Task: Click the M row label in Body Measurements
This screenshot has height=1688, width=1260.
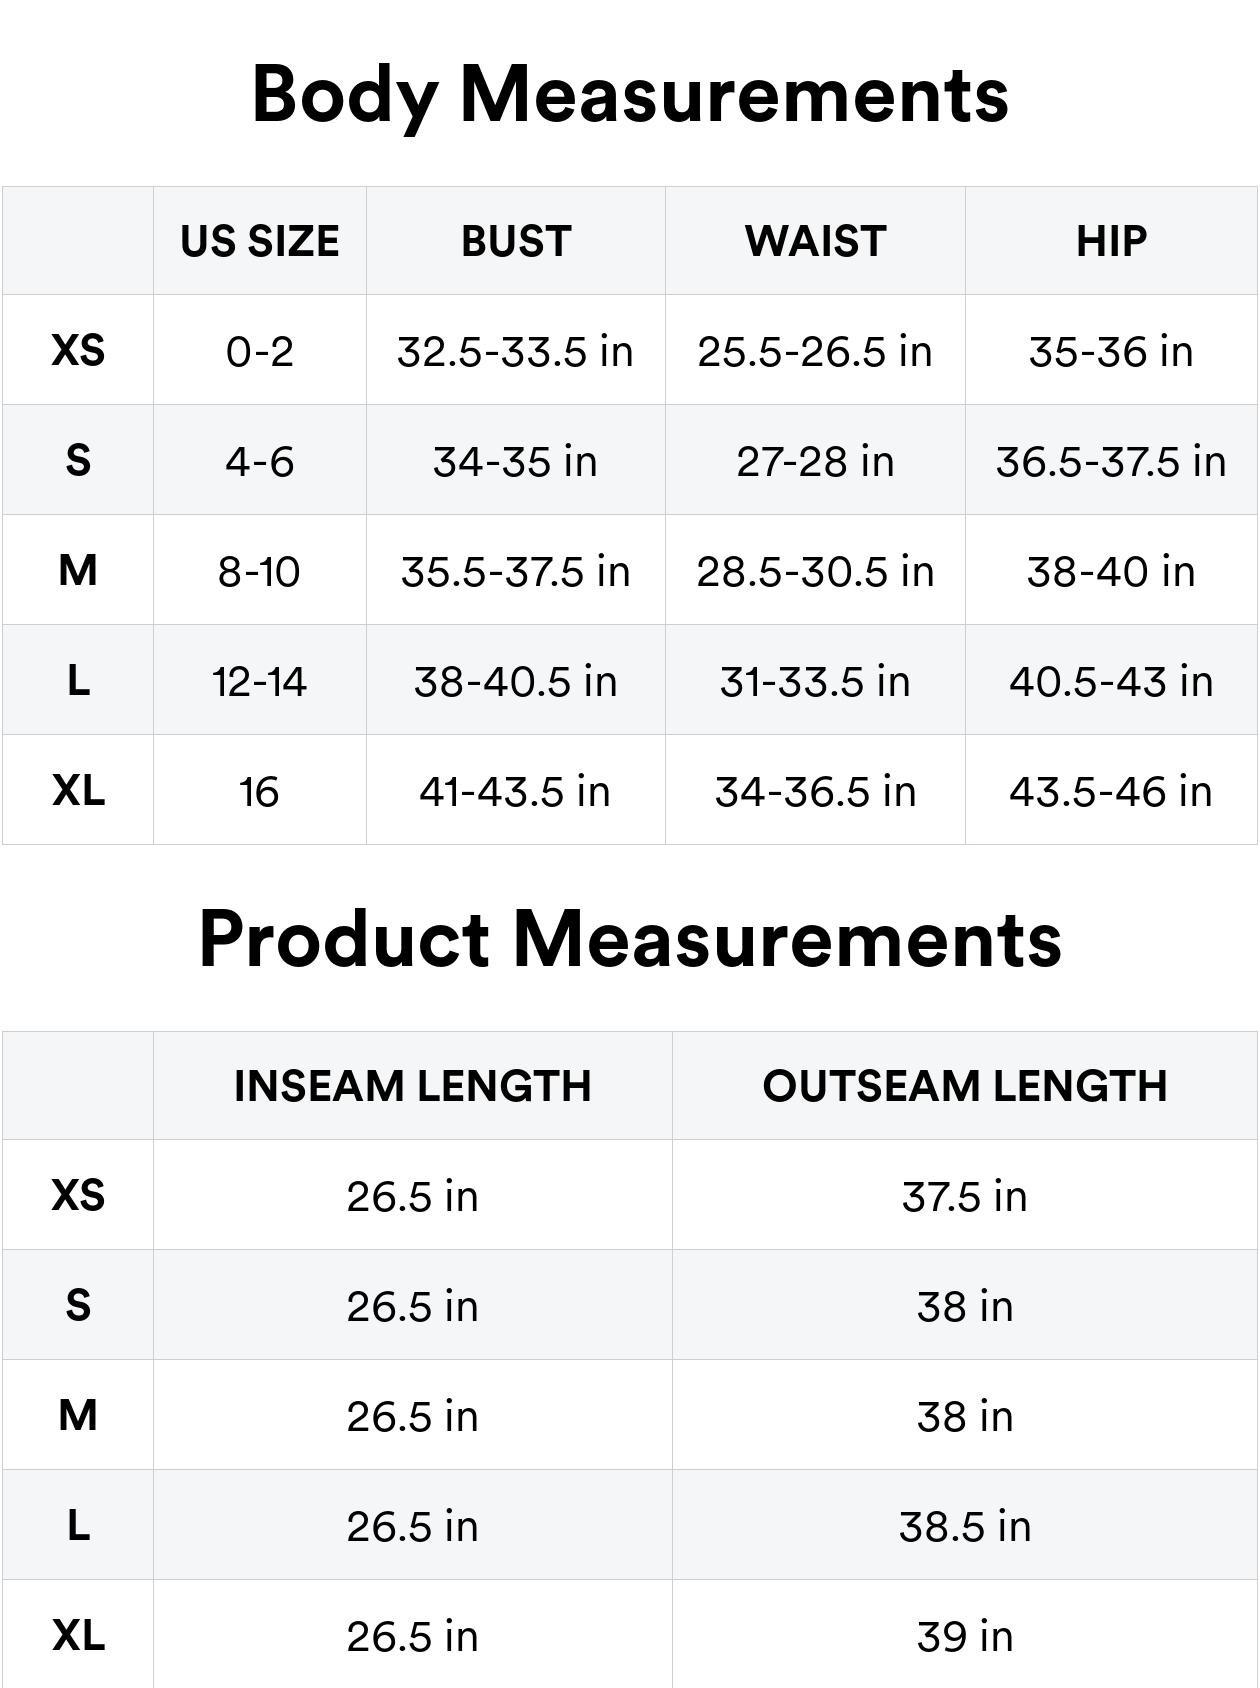Action: [78, 571]
